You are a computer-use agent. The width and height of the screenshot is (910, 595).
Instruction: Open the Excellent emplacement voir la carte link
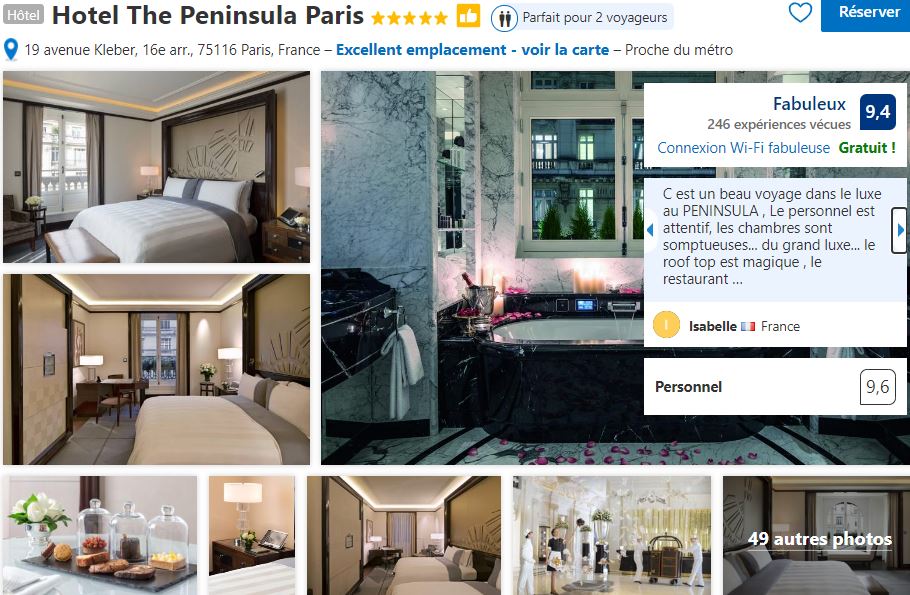[472, 50]
